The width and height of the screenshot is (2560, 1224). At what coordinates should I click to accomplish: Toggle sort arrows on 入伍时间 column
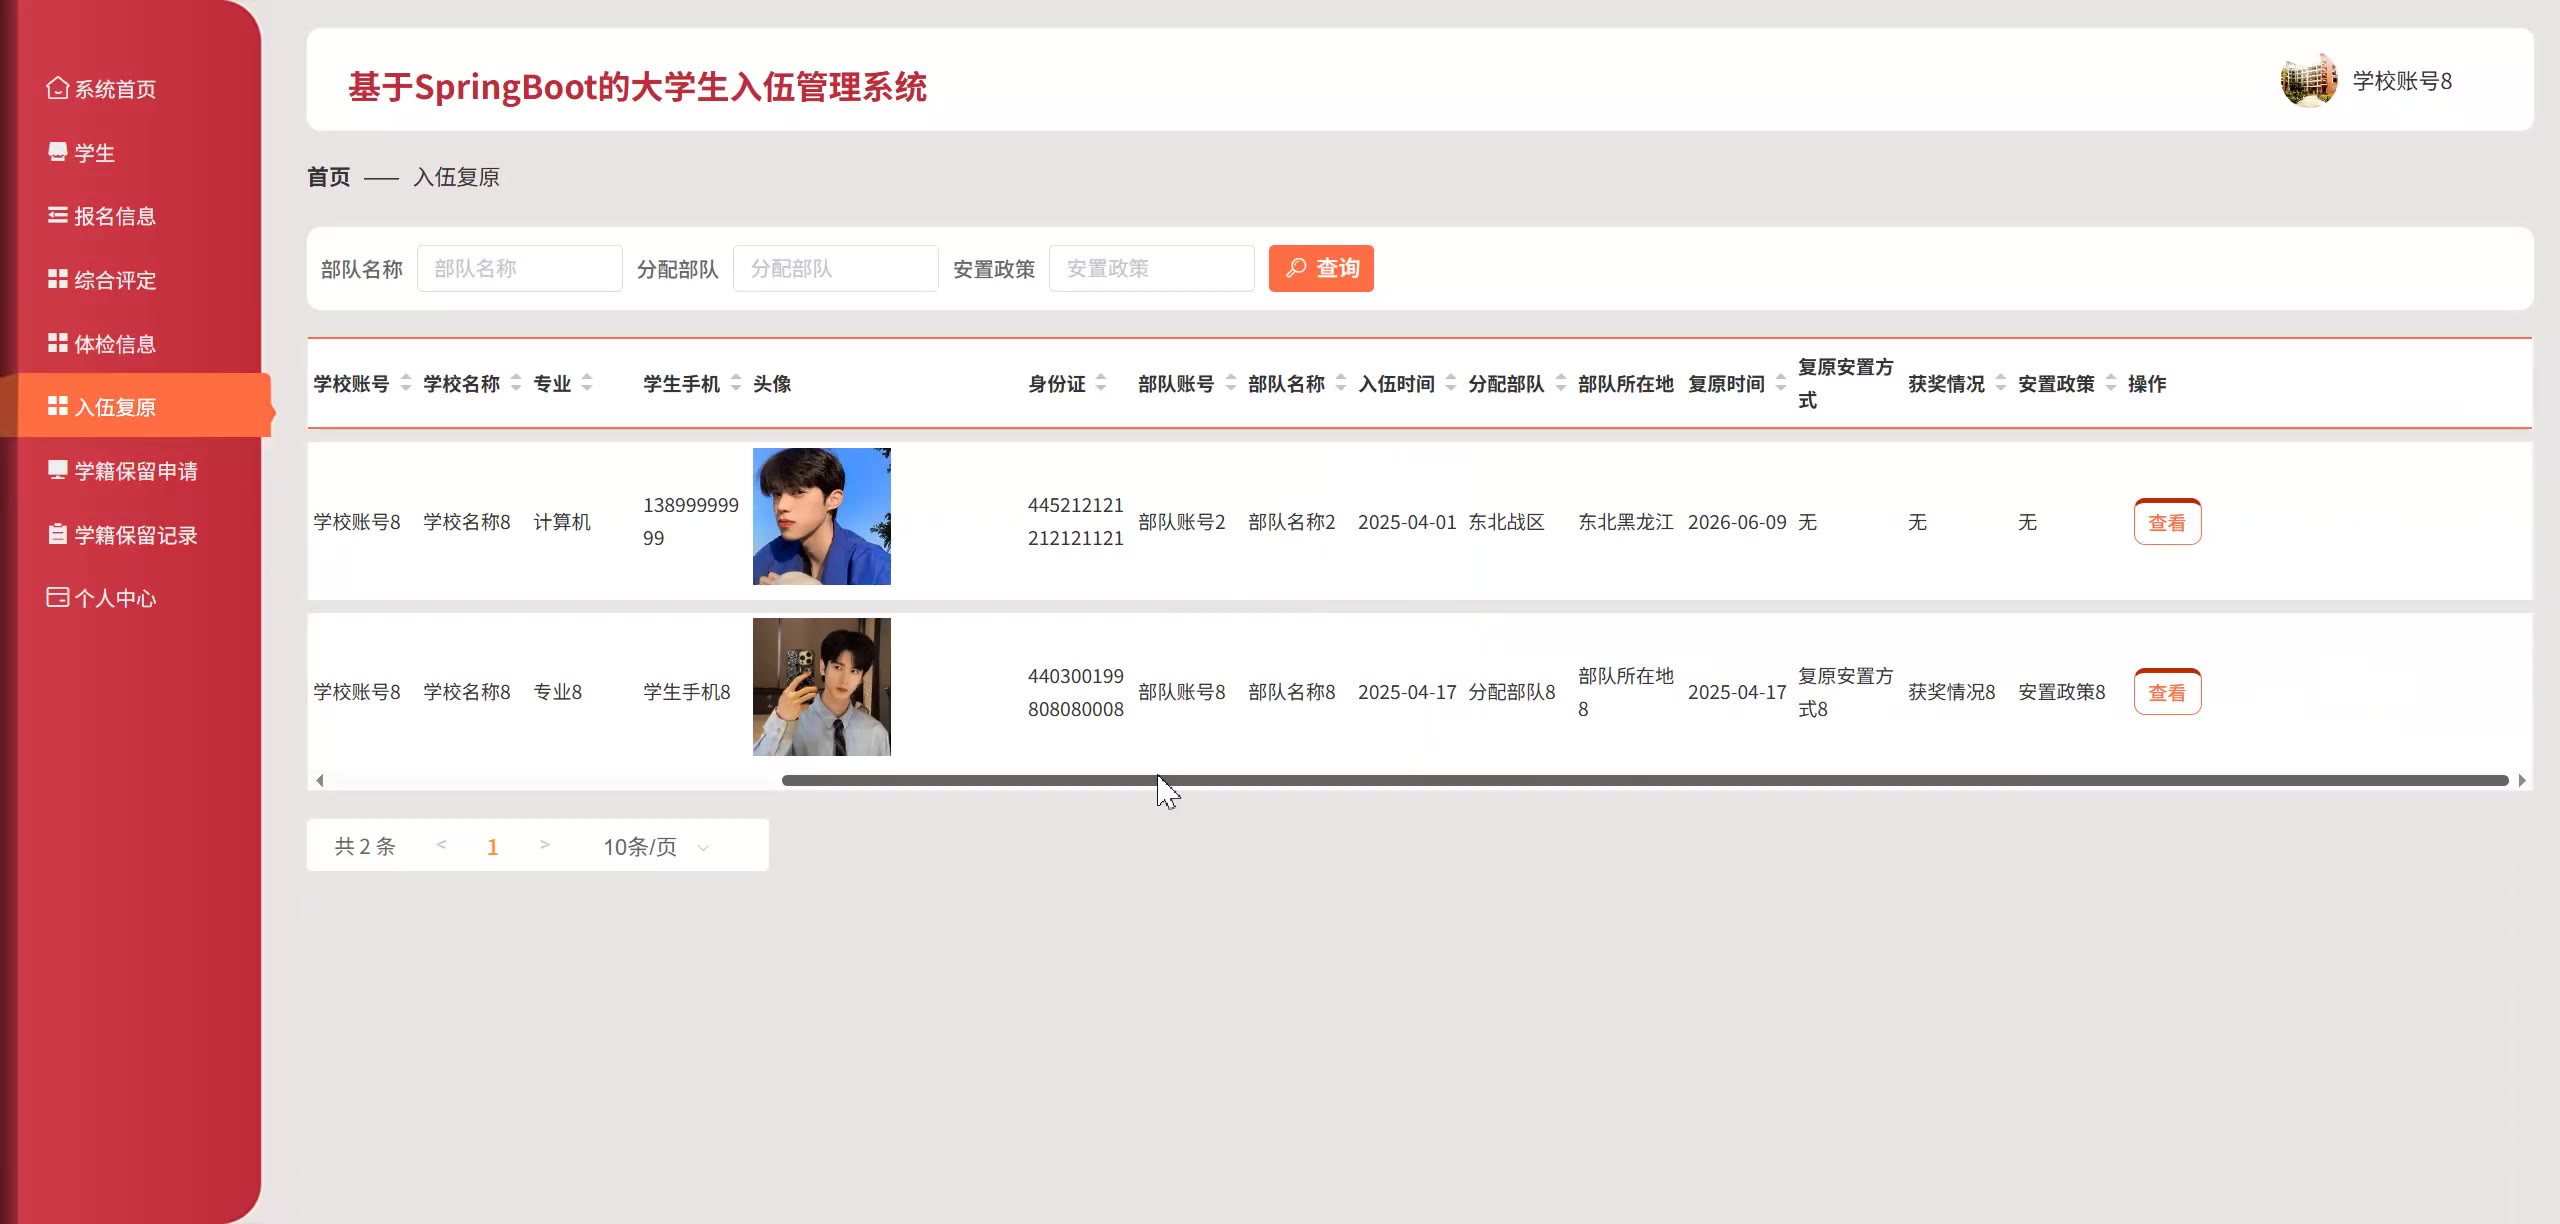1451,383
